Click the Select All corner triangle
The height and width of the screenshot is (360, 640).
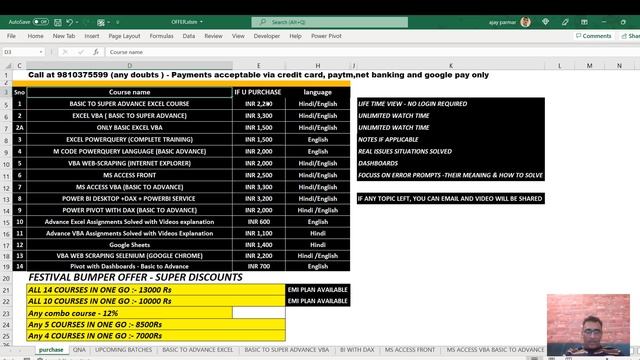[7, 66]
